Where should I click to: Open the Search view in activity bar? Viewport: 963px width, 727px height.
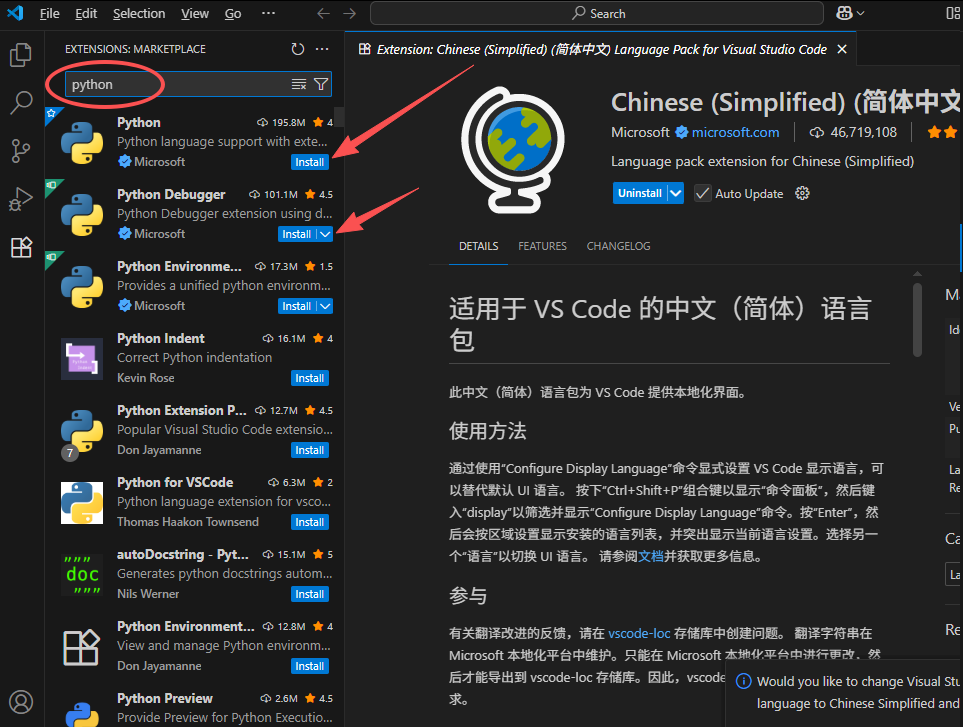tap(21, 103)
